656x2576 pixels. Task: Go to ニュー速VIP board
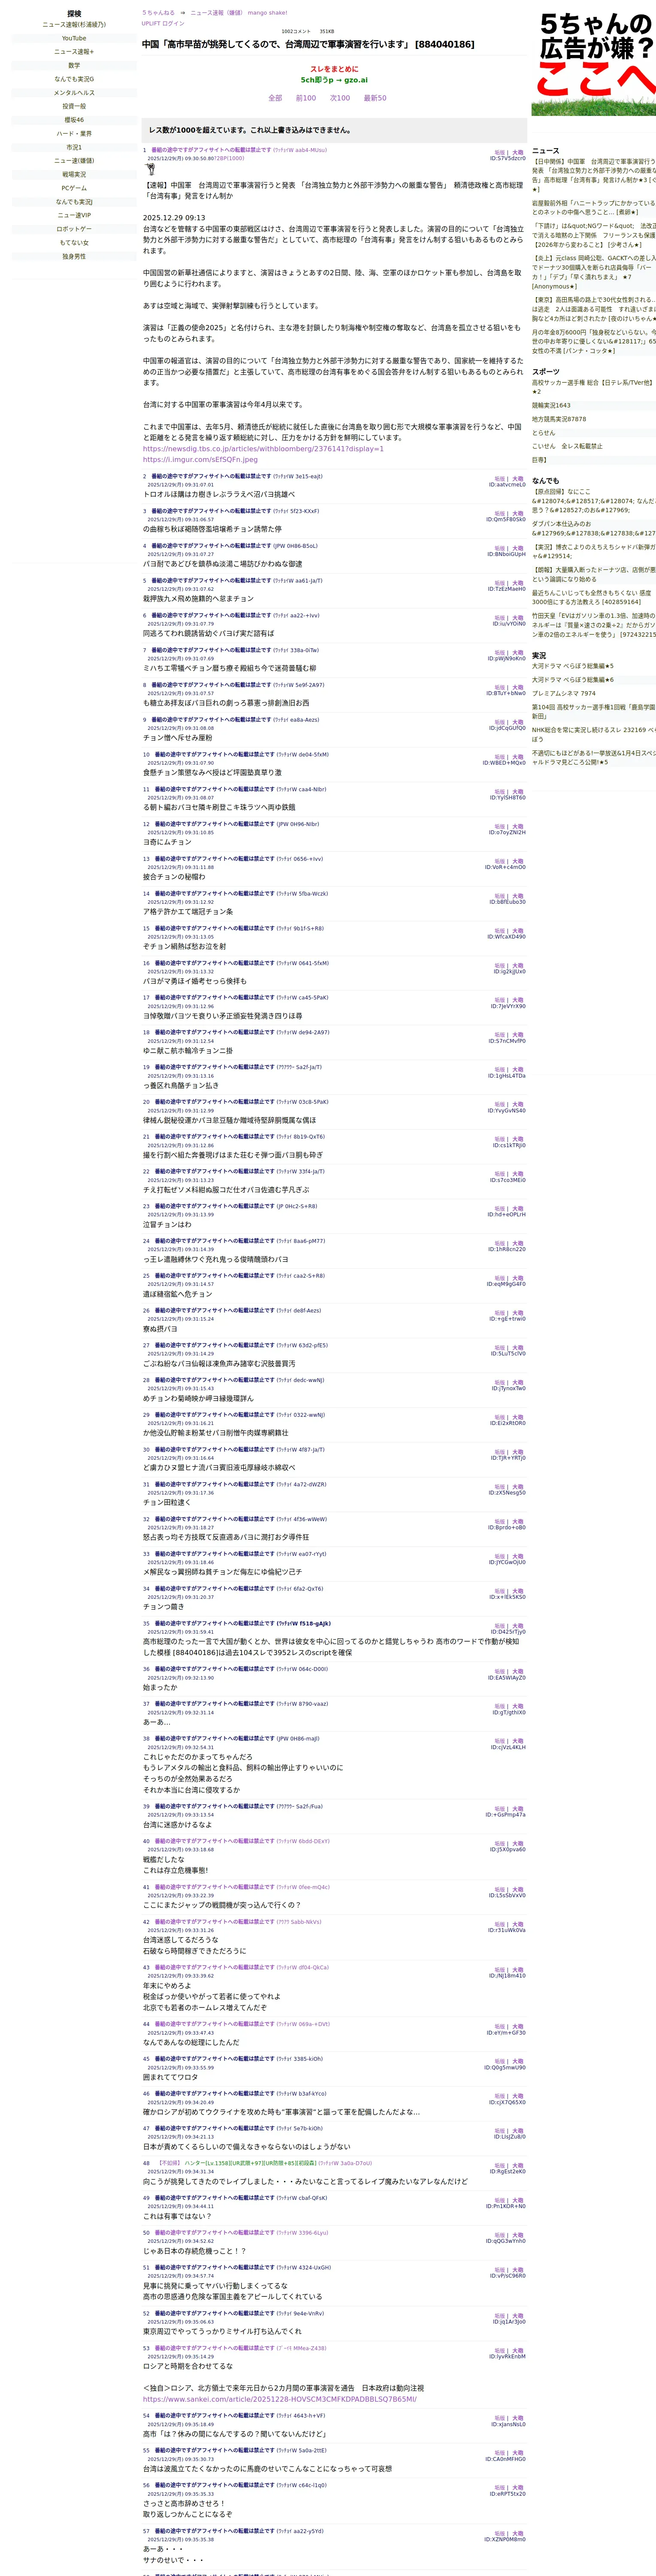click(x=74, y=215)
